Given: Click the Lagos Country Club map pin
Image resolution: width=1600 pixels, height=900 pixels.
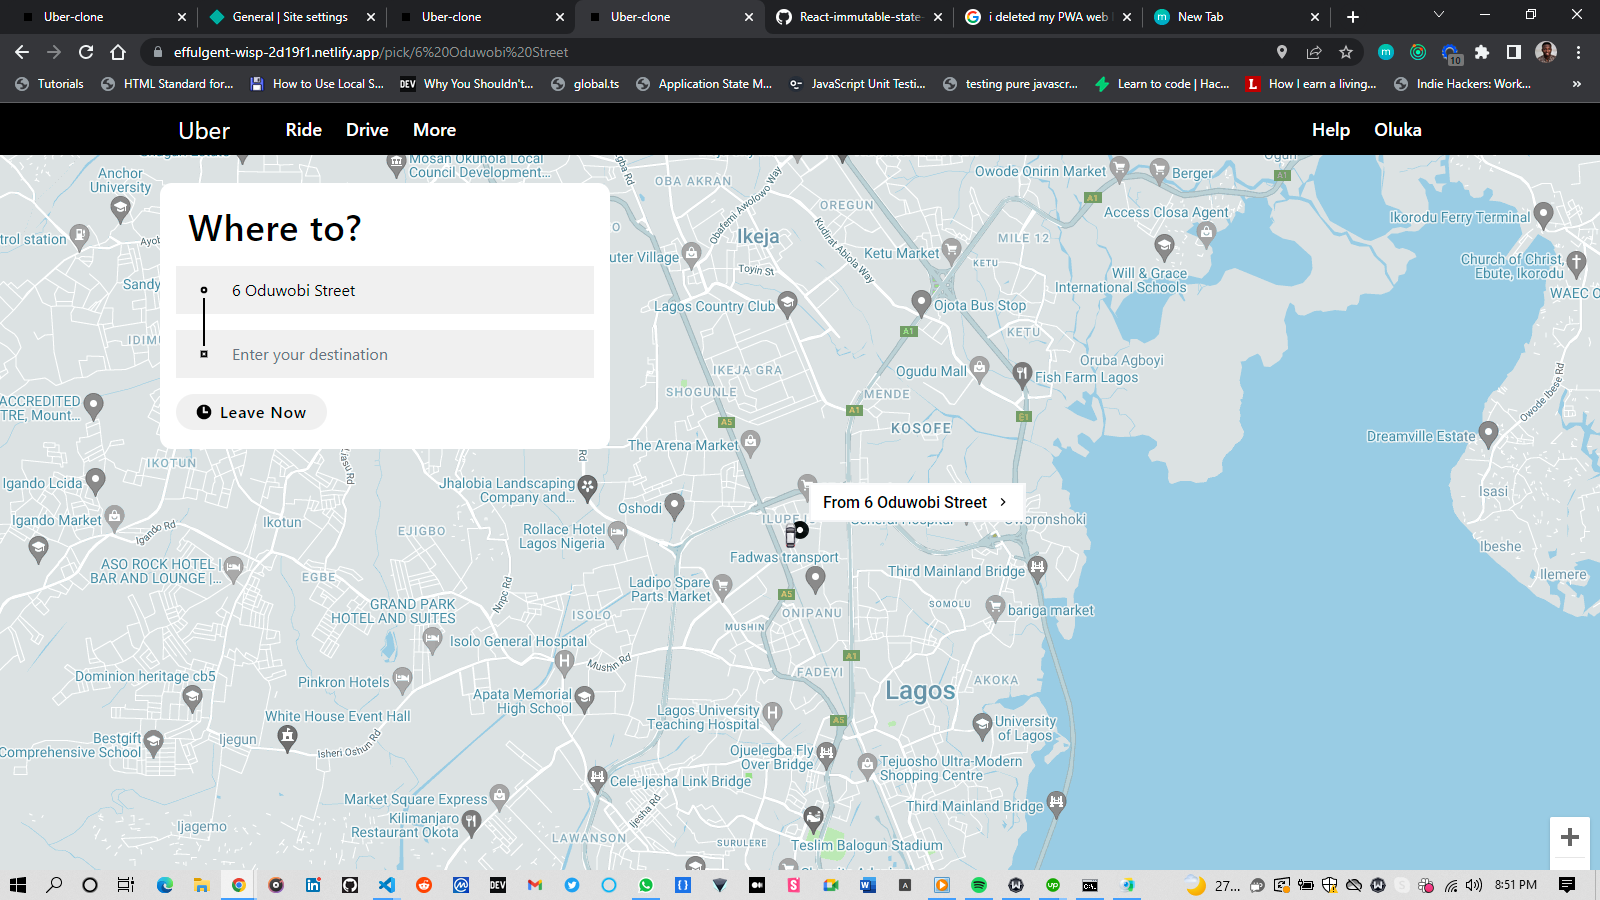Looking at the screenshot, I should (x=787, y=304).
